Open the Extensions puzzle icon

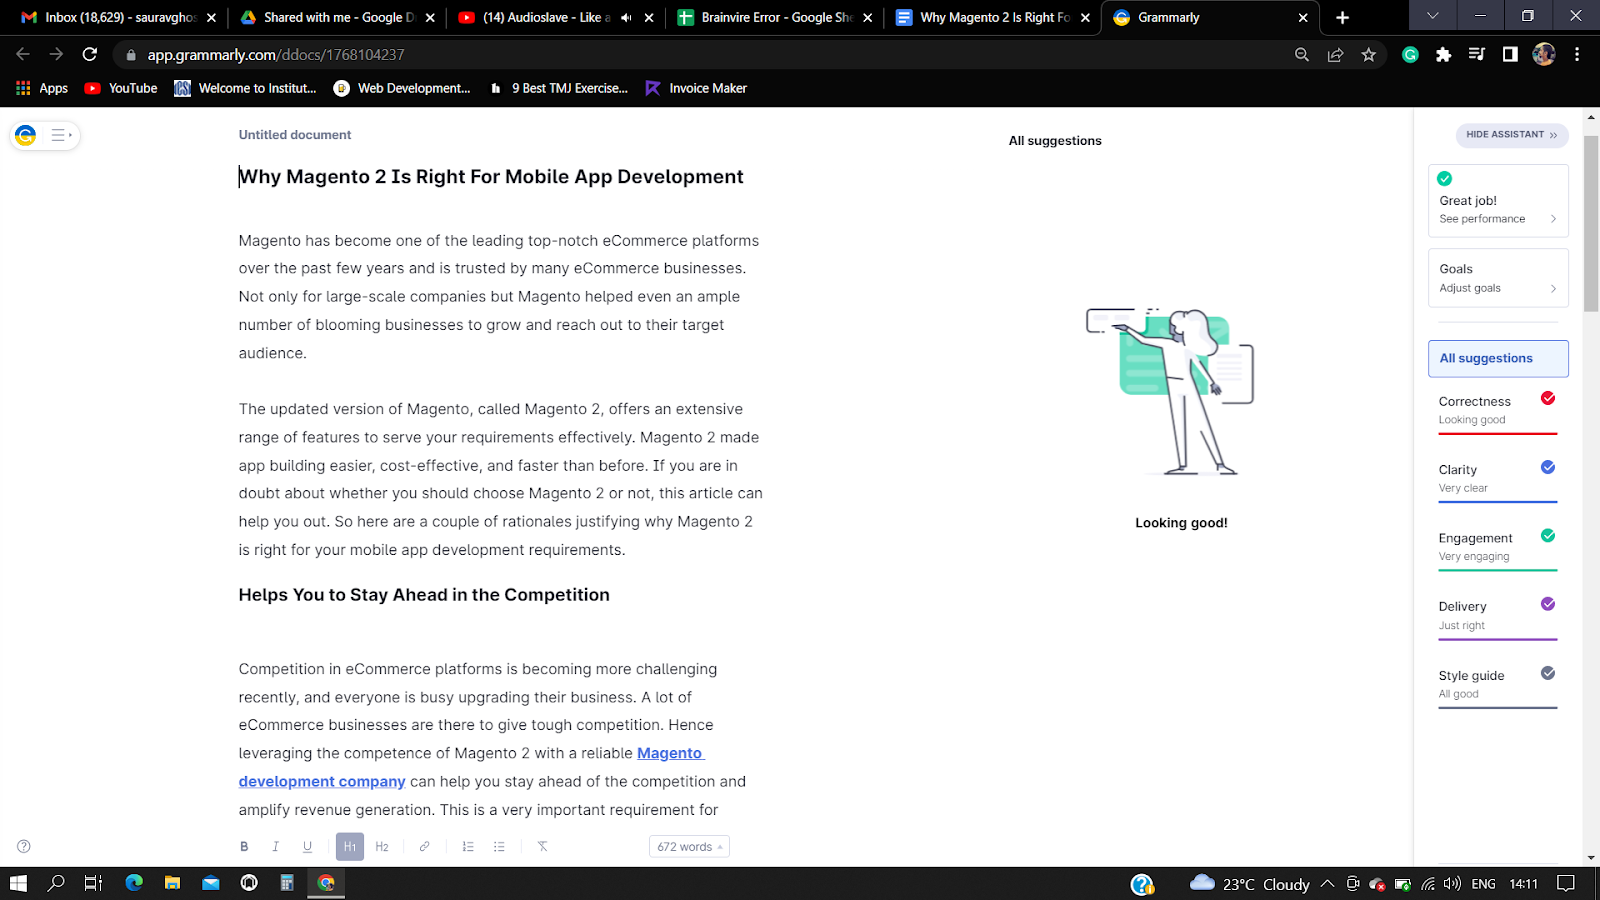pos(1443,55)
